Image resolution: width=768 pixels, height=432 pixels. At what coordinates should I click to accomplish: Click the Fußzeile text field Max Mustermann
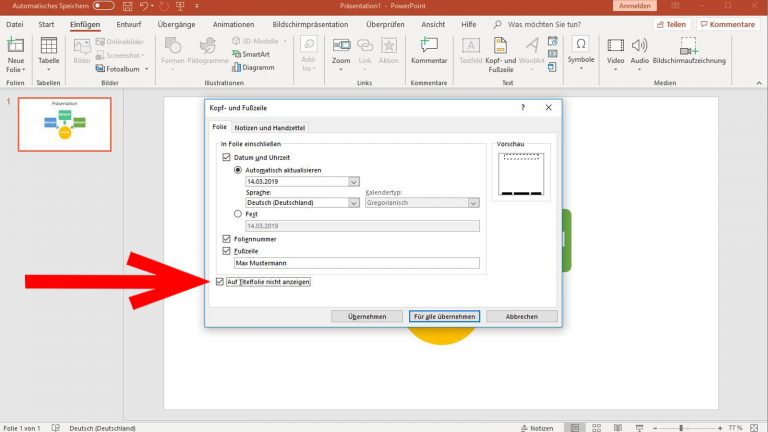[356, 263]
